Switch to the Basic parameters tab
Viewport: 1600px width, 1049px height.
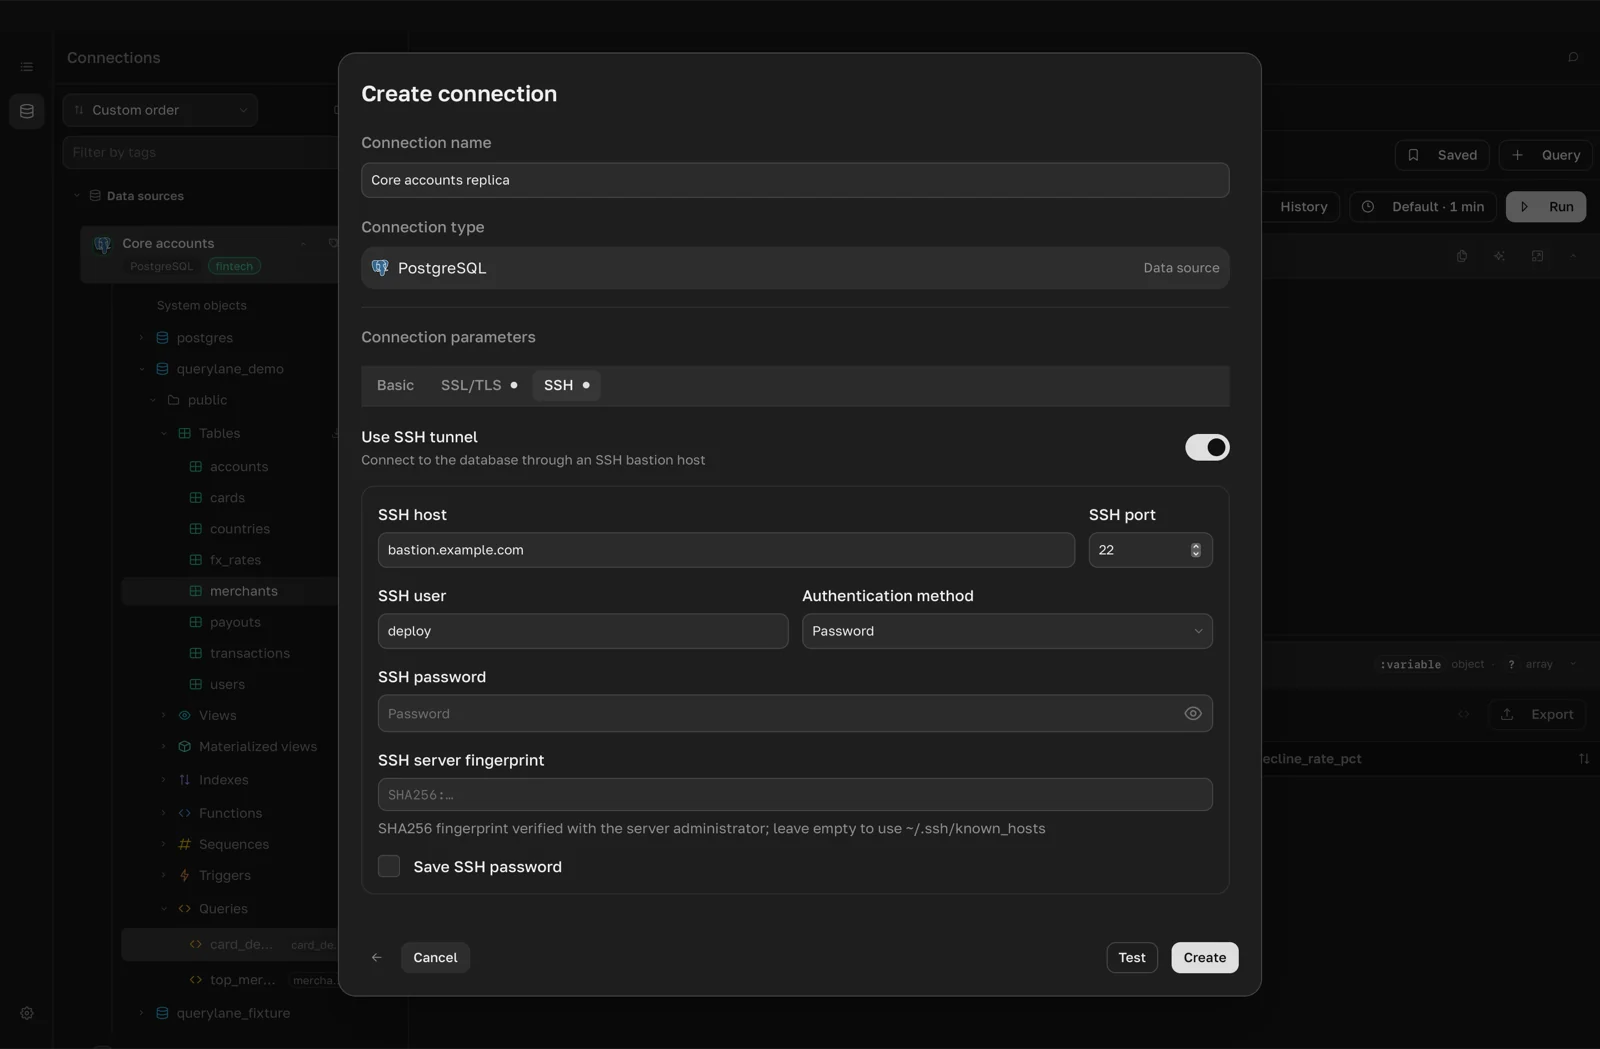pyautogui.click(x=395, y=385)
